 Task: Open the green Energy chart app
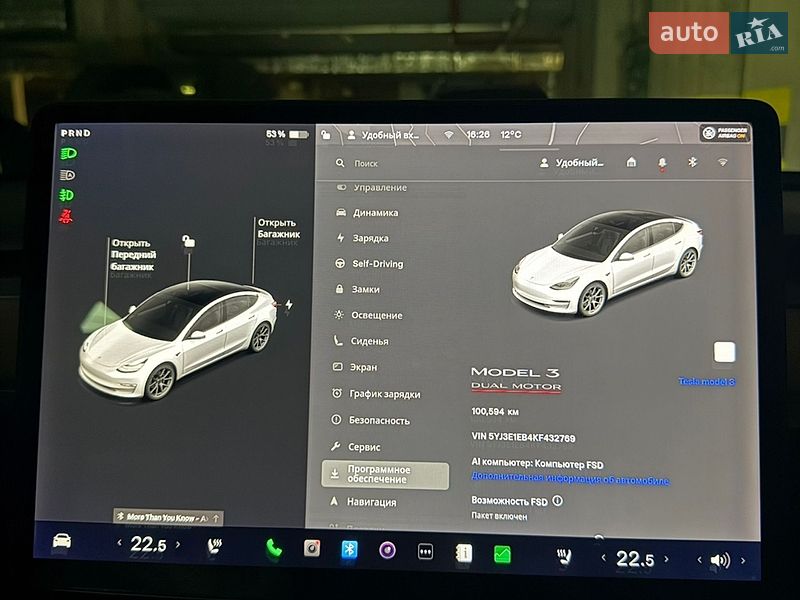coord(503,554)
